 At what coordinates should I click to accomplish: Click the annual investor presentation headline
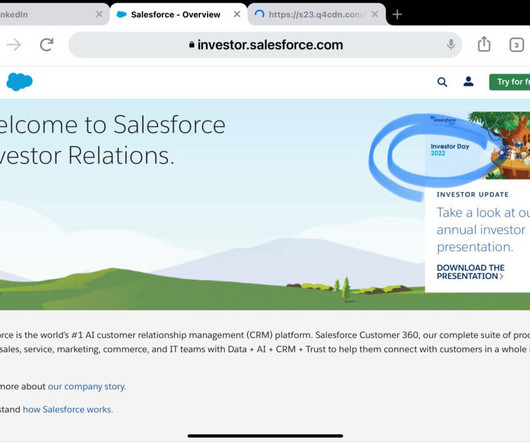[x=483, y=230]
